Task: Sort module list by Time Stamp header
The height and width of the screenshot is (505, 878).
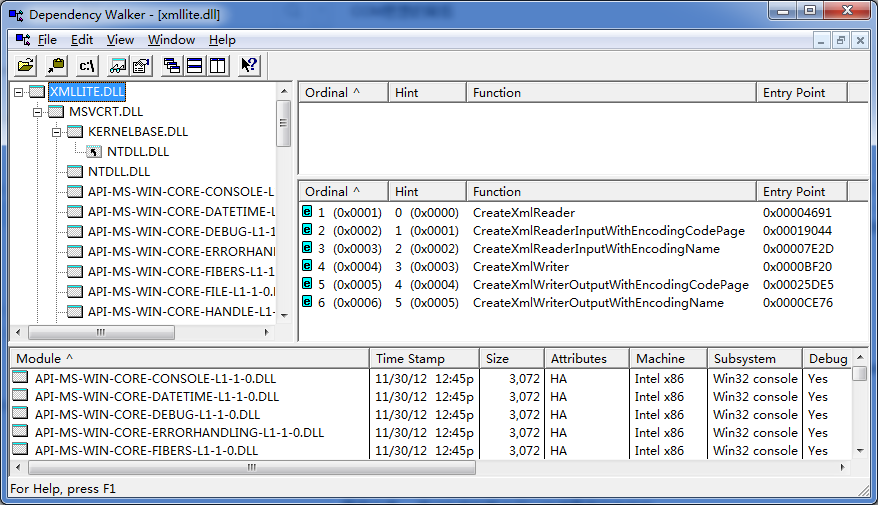Action: [x=424, y=358]
